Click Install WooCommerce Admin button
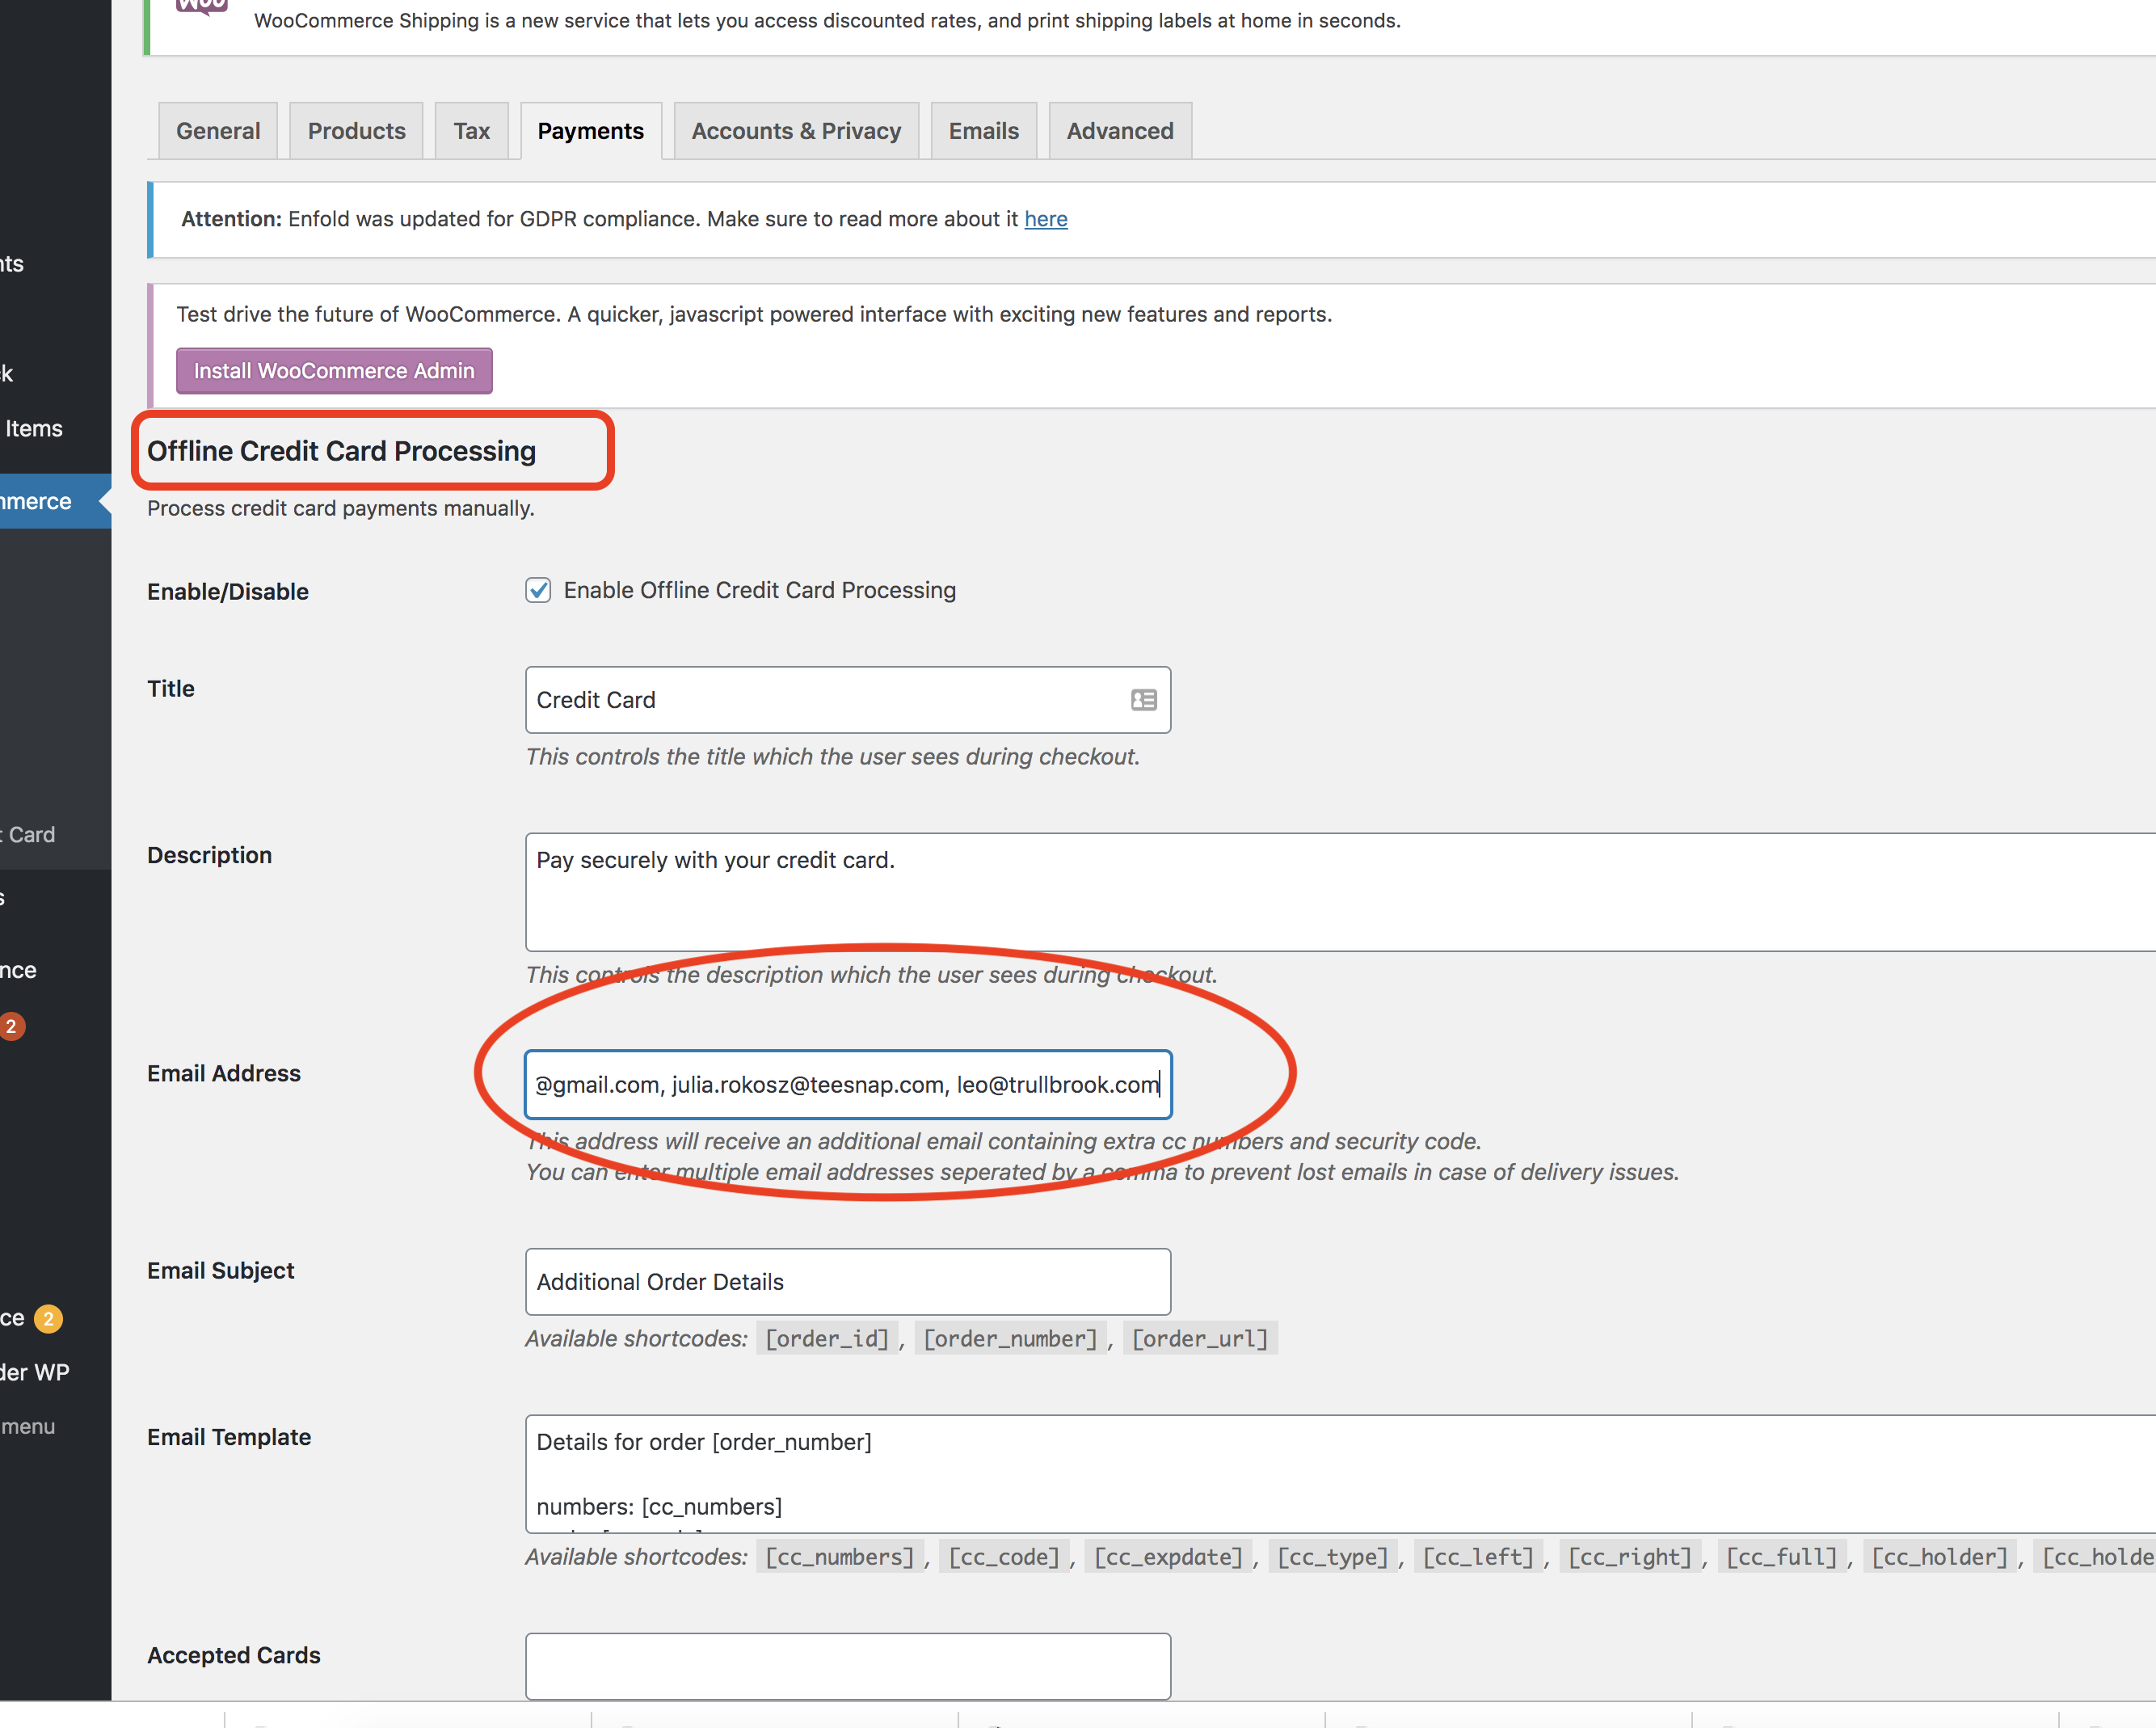This screenshot has width=2156, height=1728. coord(334,371)
